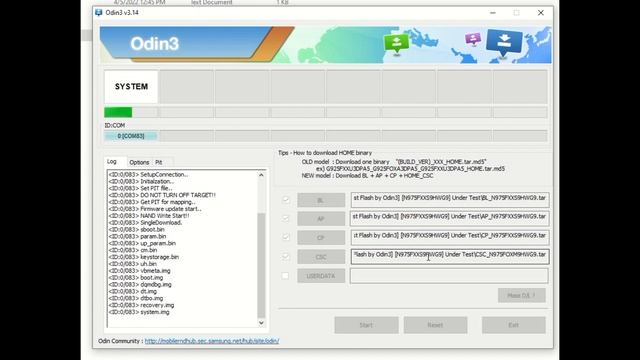Click the AP file button
Screen dimensions: 640x360
click(x=321, y=219)
